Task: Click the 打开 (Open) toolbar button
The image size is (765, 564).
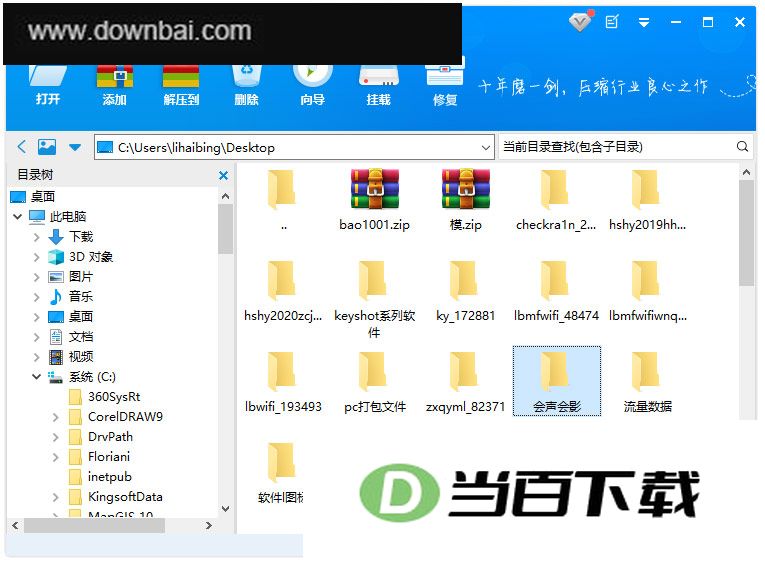Action: 48,87
